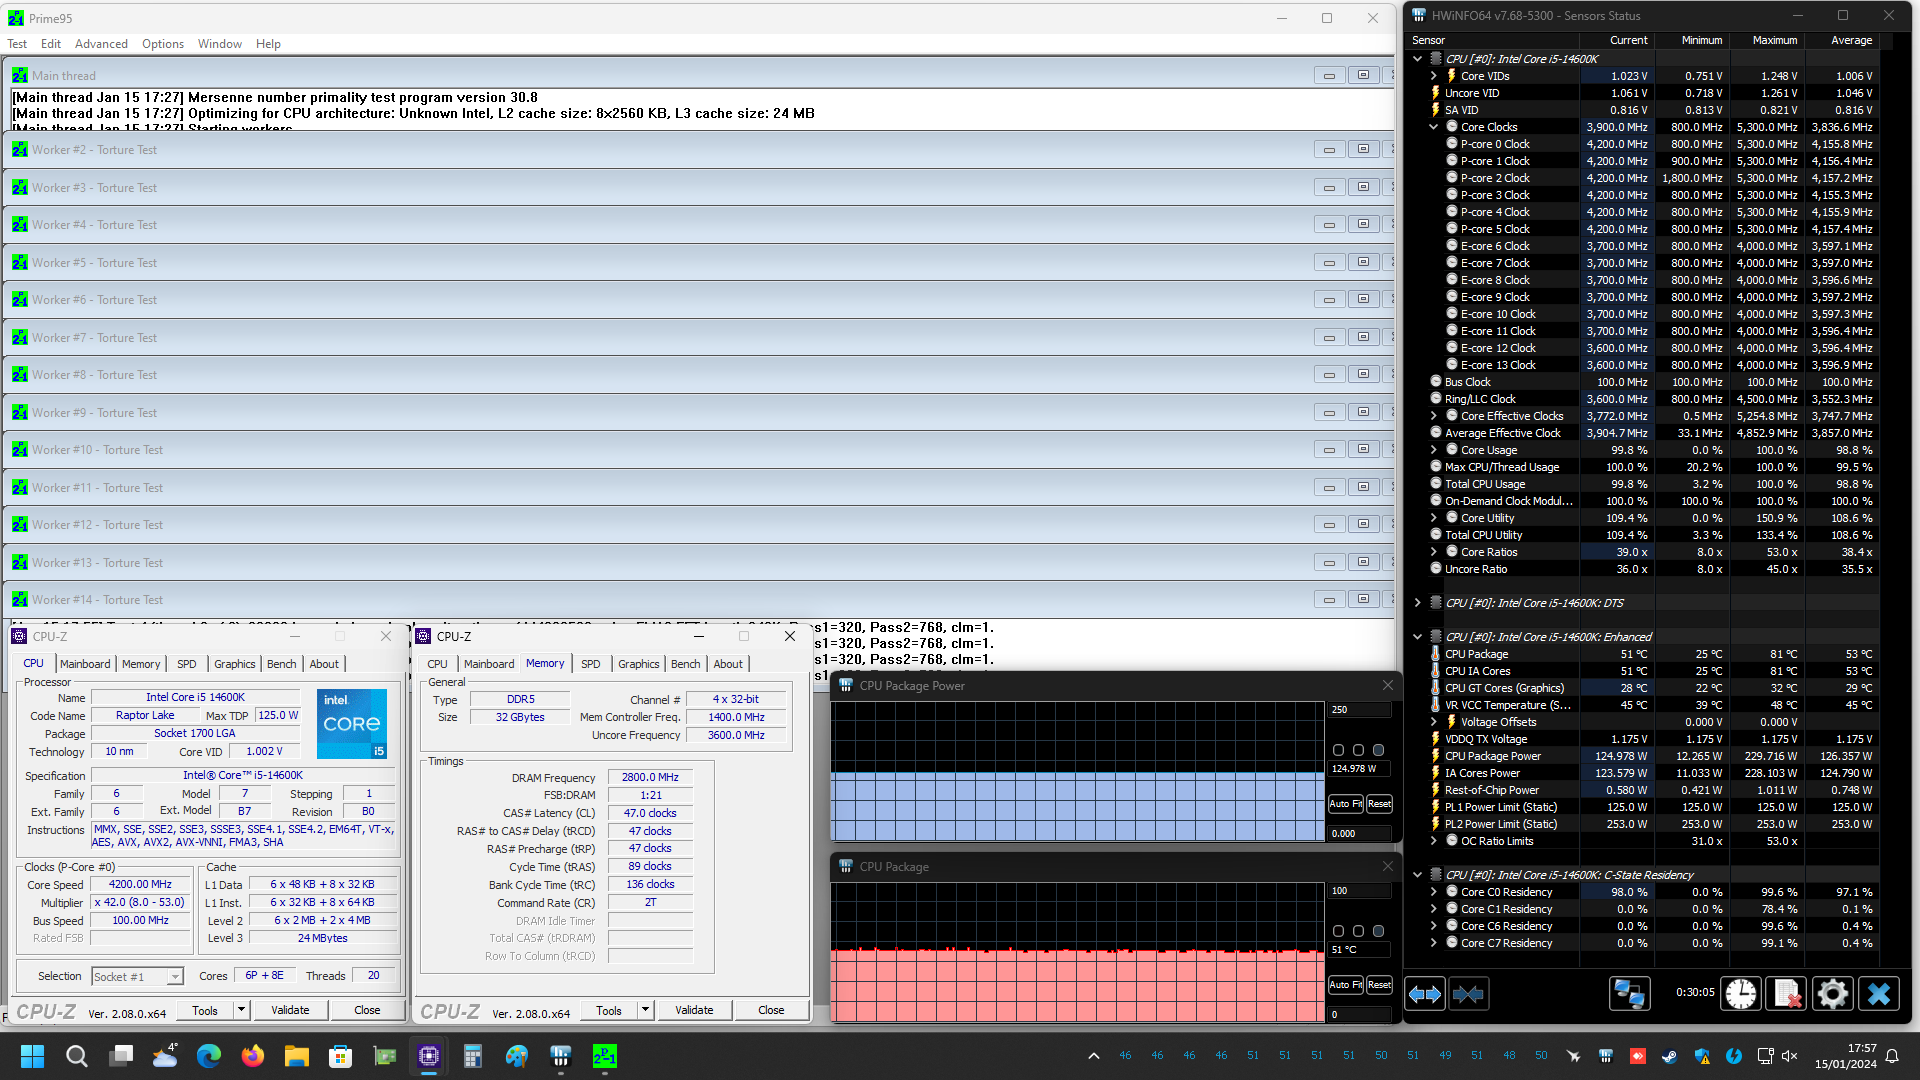Open the Advanced menu in Prime95
The height and width of the screenshot is (1080, 1920).
click(x=101, y=44)
